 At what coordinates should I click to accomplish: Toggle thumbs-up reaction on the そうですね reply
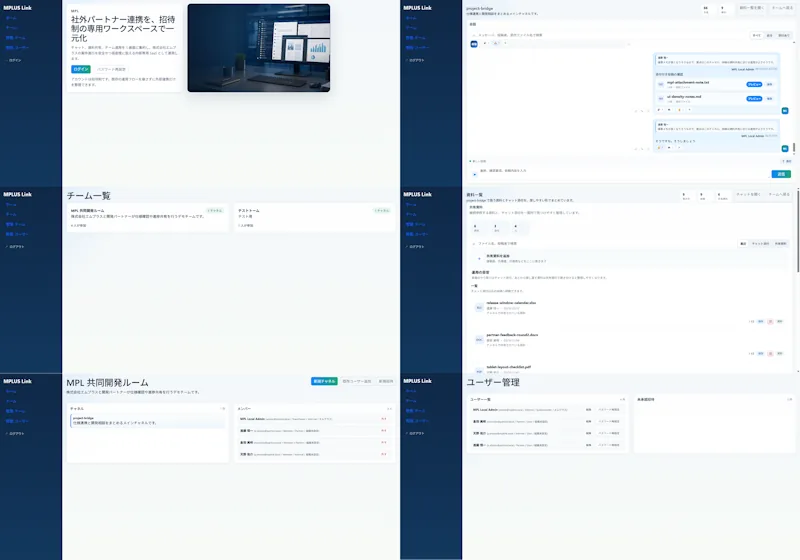click(x=660, y=147)
